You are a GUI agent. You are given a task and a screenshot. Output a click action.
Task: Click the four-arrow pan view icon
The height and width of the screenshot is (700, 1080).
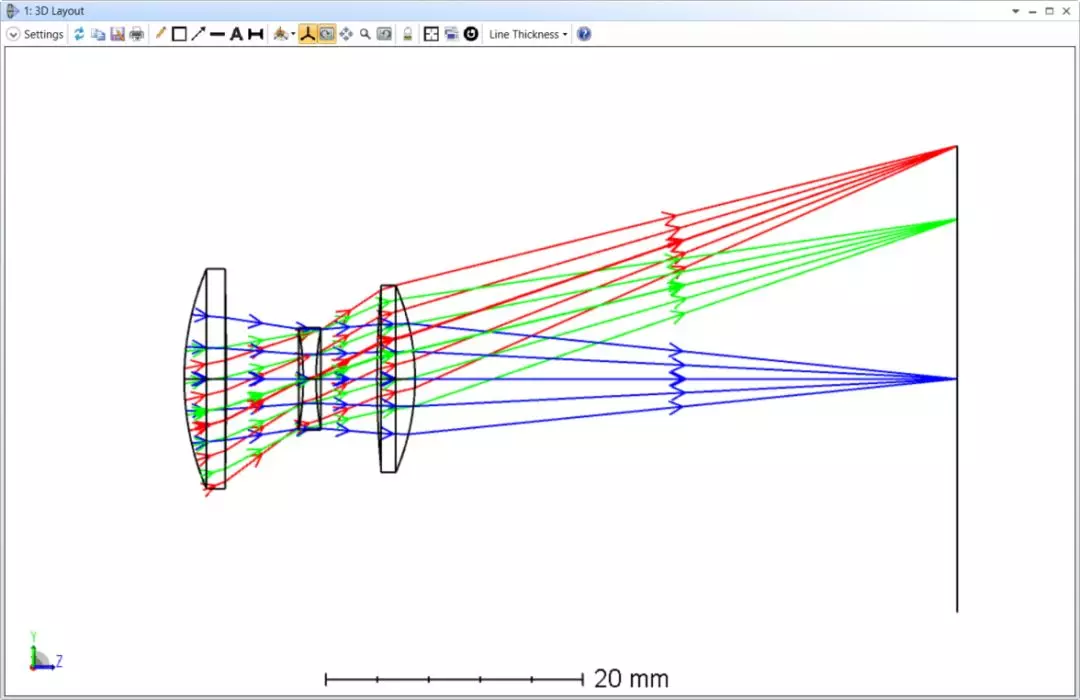coord(346,34)
